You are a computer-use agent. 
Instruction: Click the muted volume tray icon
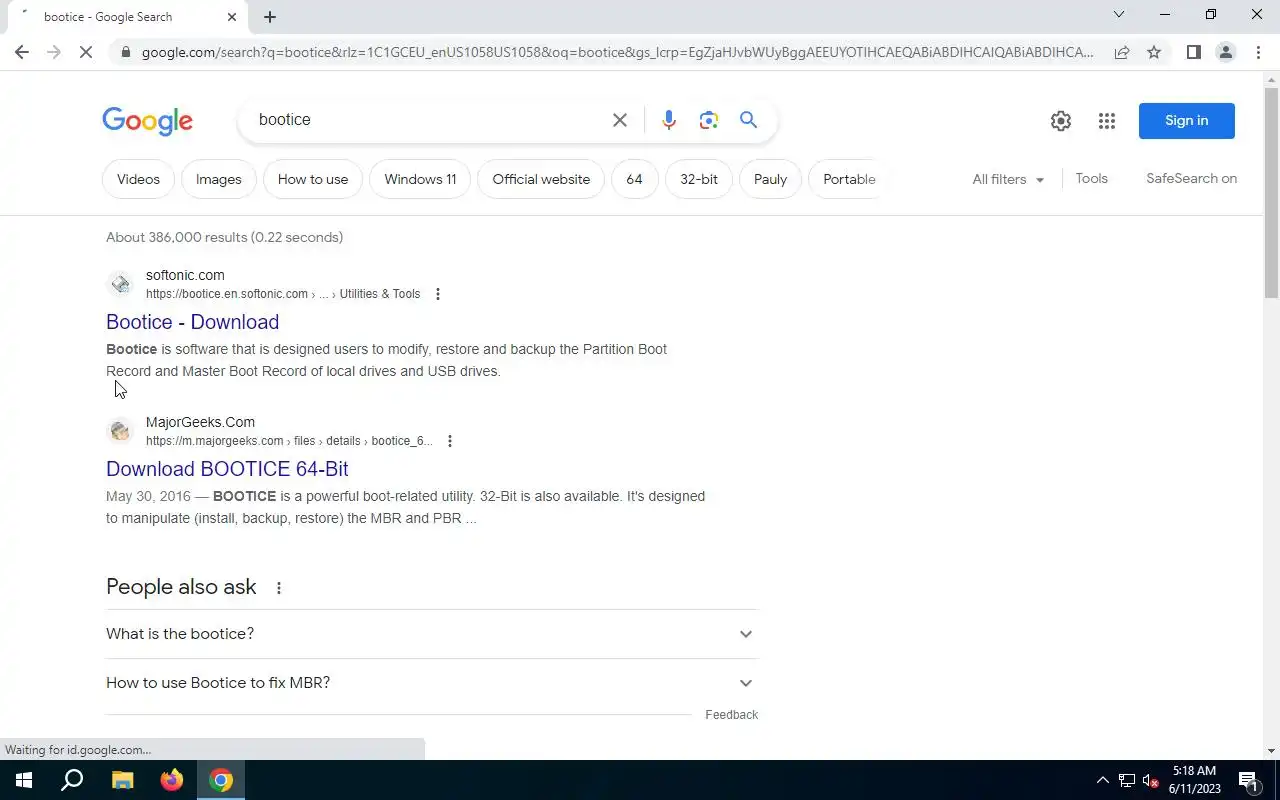1151,780
